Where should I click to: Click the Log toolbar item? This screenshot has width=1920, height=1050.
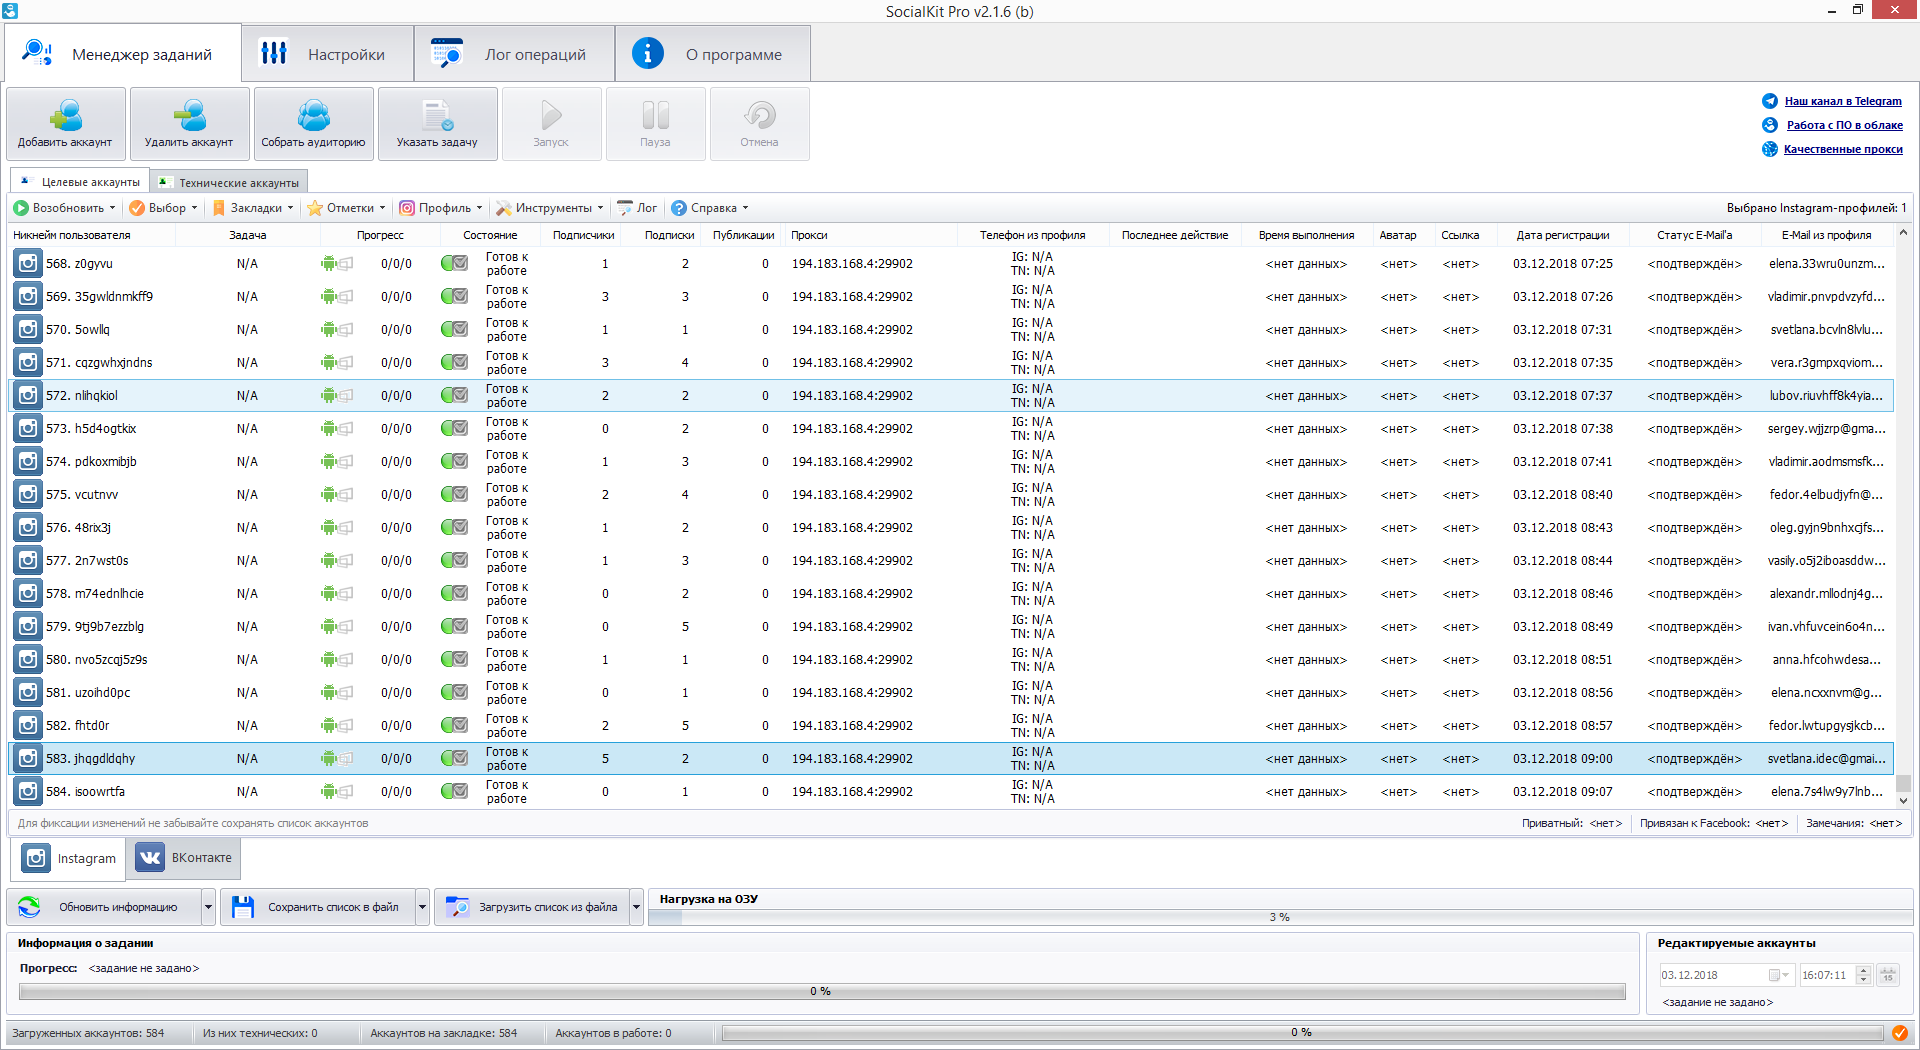(x=637, y=208)
